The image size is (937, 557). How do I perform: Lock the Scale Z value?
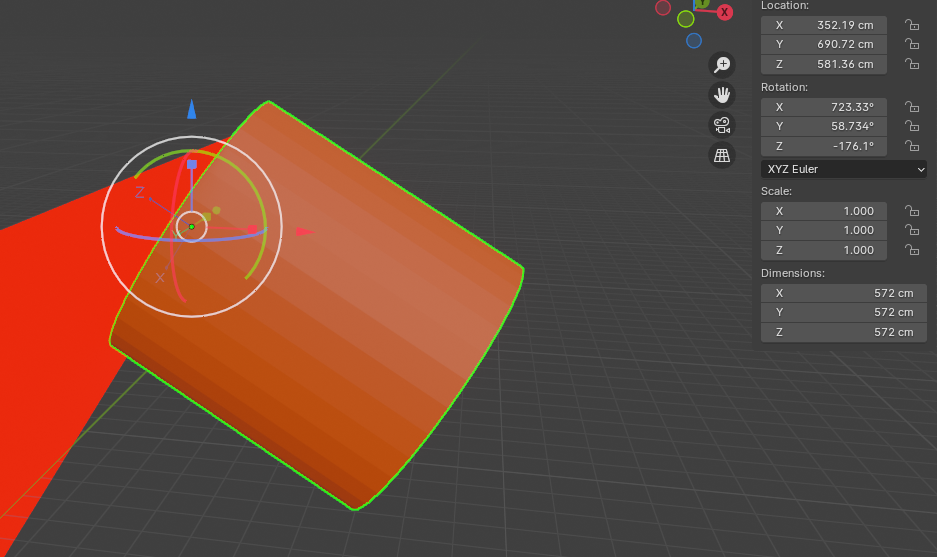pyautogui.click(x=912, y=250)
